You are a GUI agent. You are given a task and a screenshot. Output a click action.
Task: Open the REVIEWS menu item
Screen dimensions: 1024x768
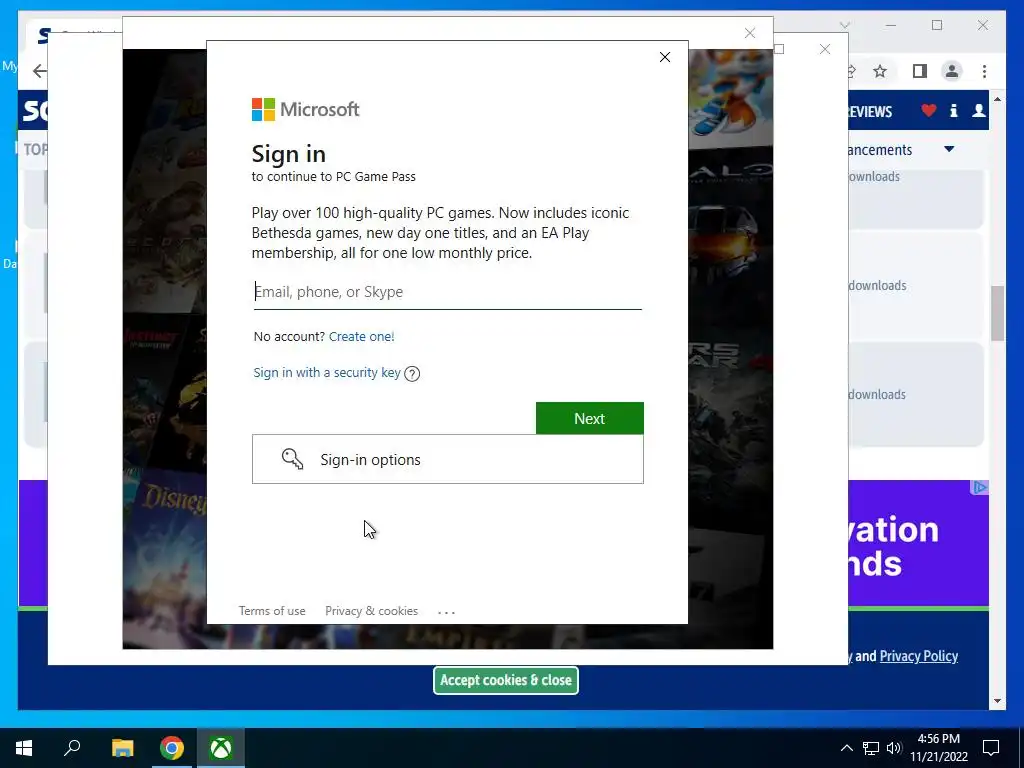pos(870,112)
